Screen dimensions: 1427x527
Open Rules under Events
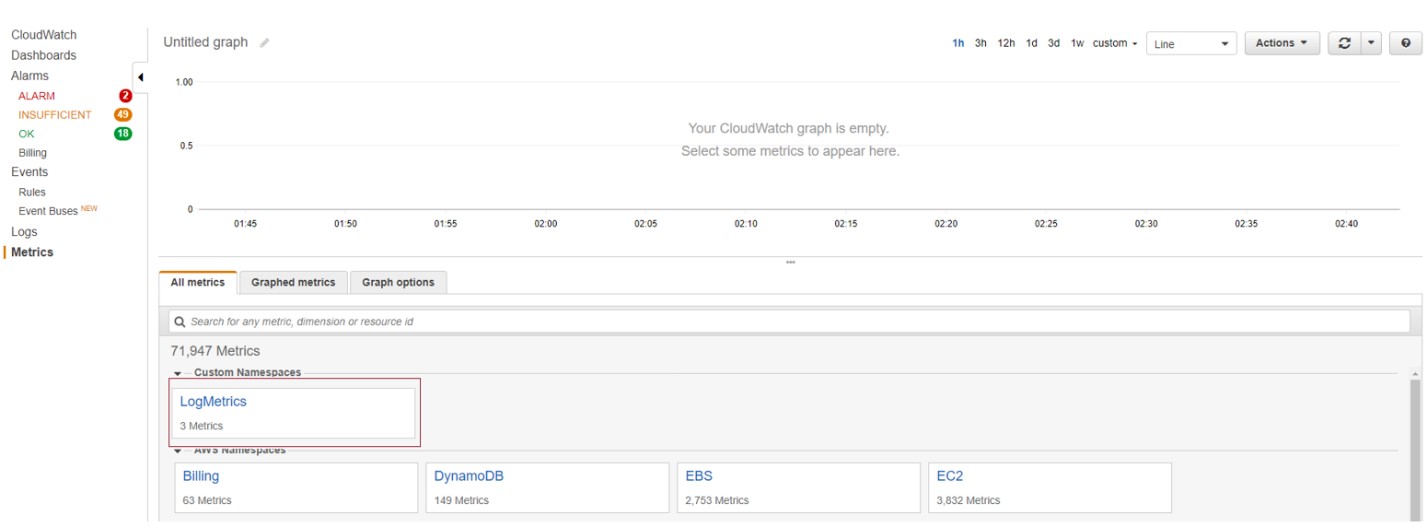click(32, 192)
